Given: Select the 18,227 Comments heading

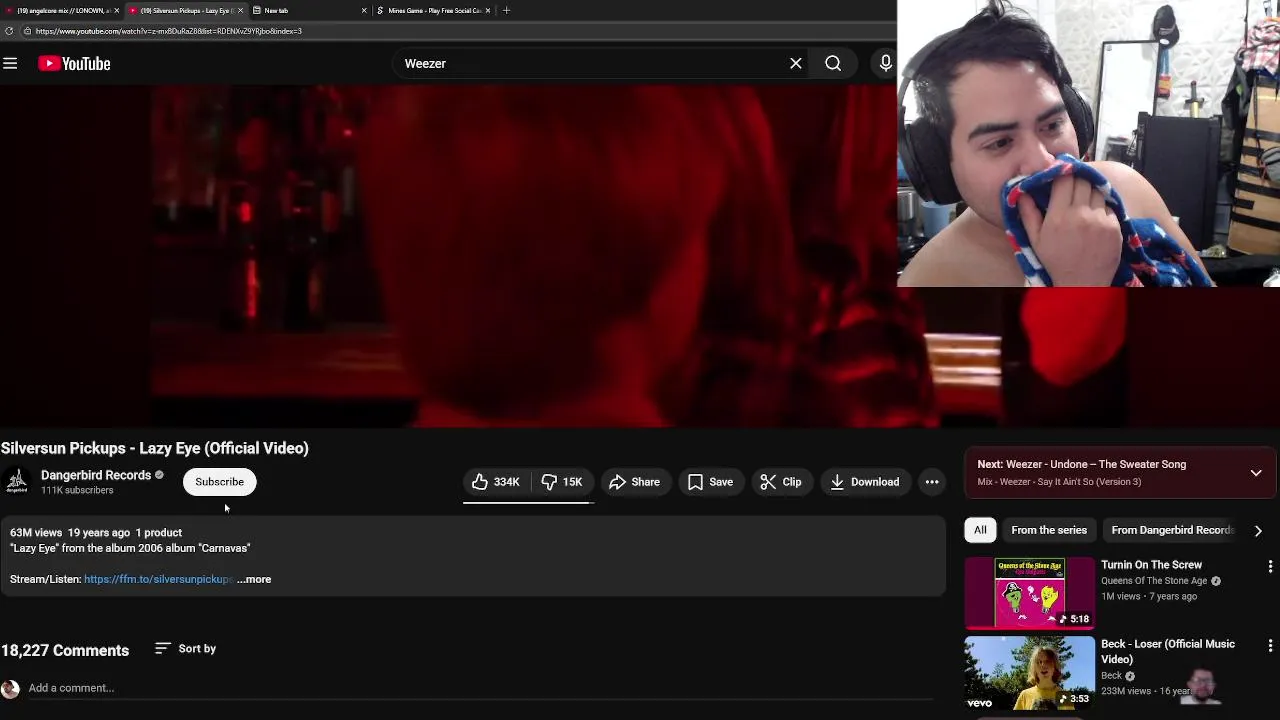Looking at the screenshot, I should [65, 650].
